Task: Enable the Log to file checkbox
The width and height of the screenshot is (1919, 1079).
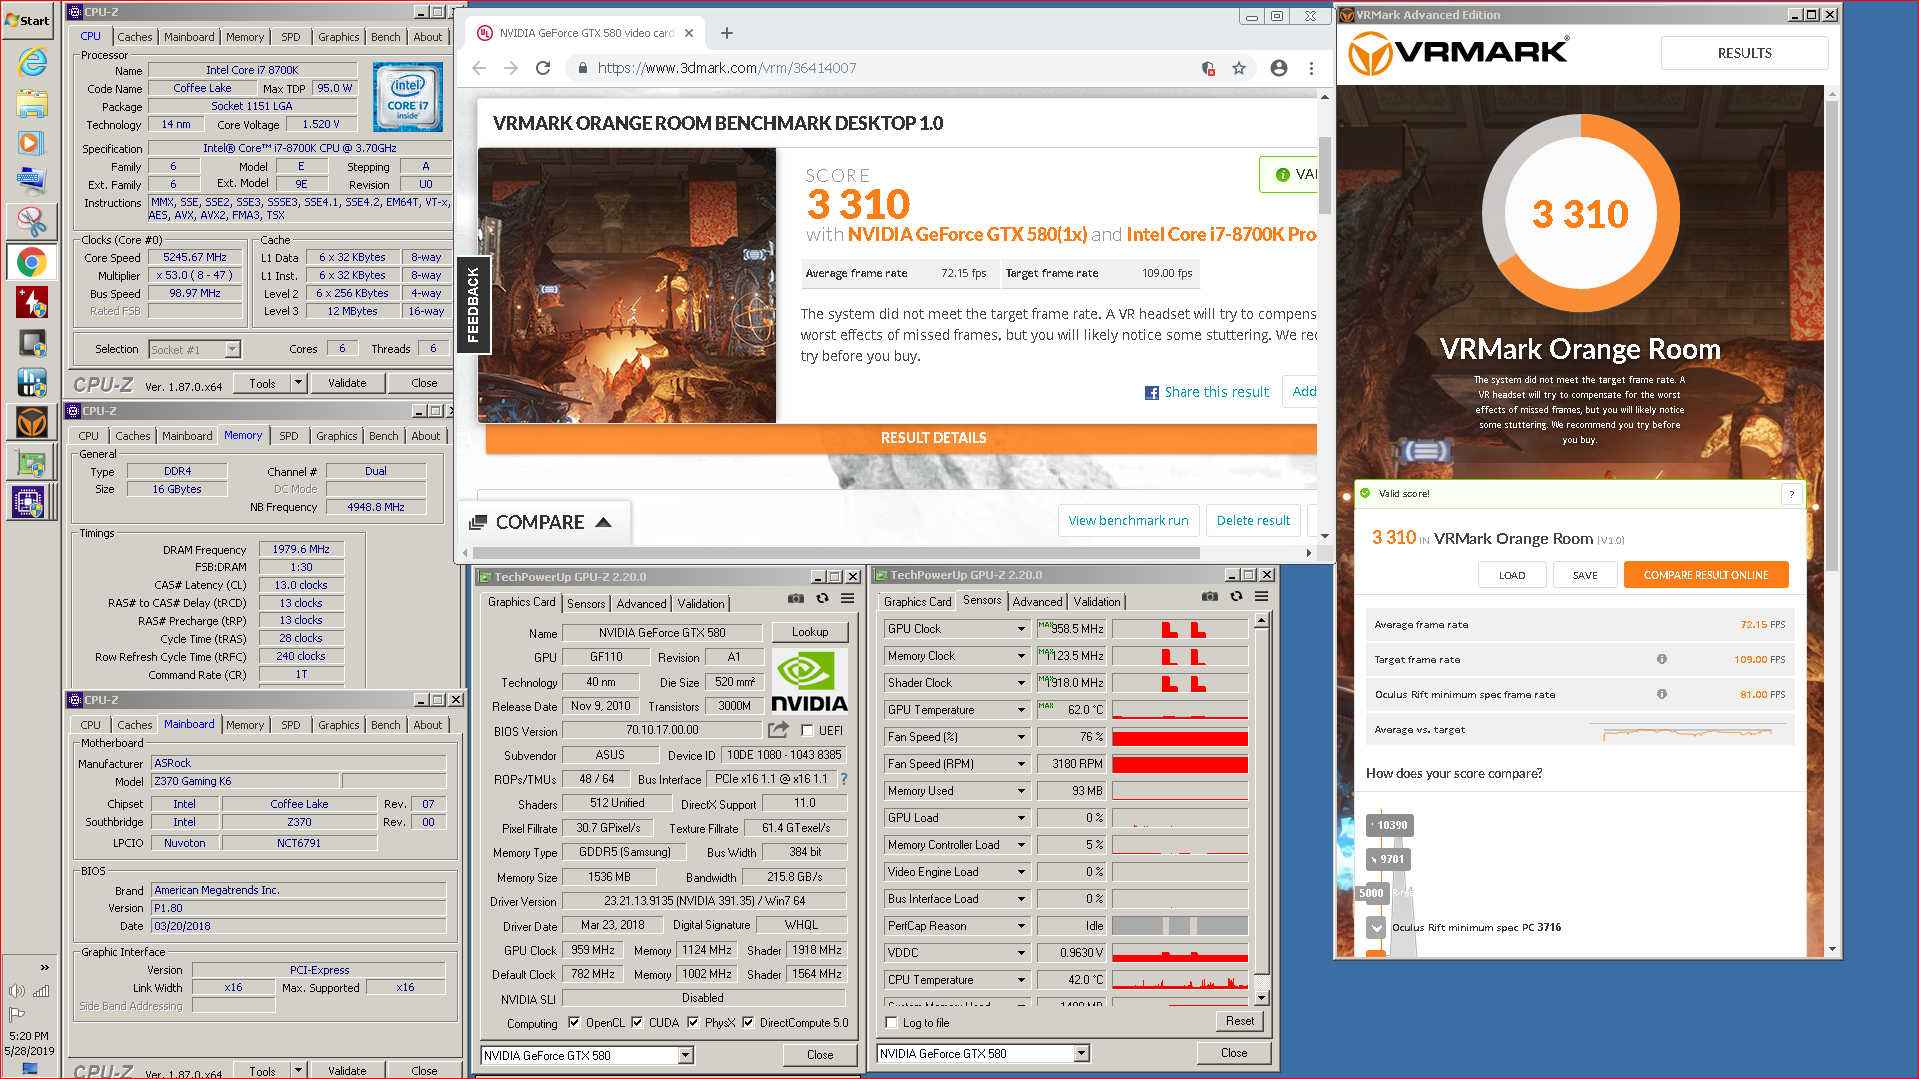Action: (x=891, y=1023)
